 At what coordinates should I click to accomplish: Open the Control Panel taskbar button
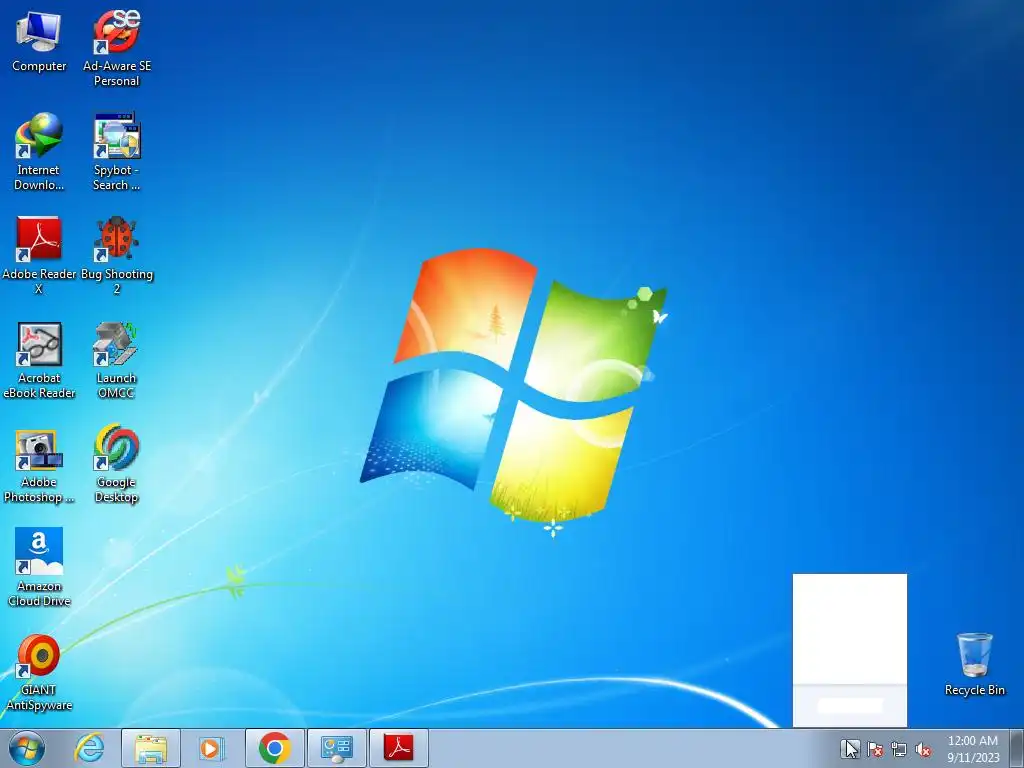coord(337,748)
